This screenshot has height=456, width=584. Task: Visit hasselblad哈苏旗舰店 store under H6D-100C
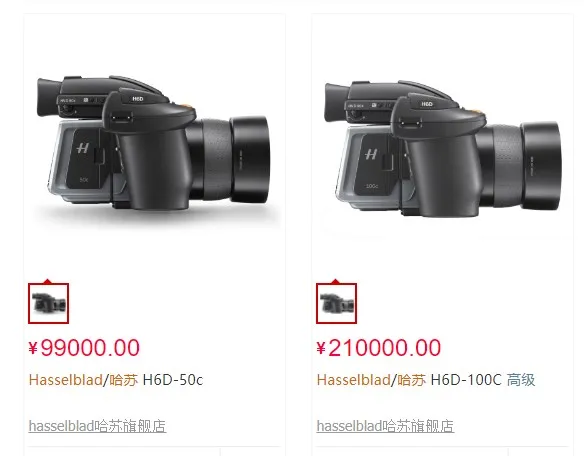[x=385, y=426]
